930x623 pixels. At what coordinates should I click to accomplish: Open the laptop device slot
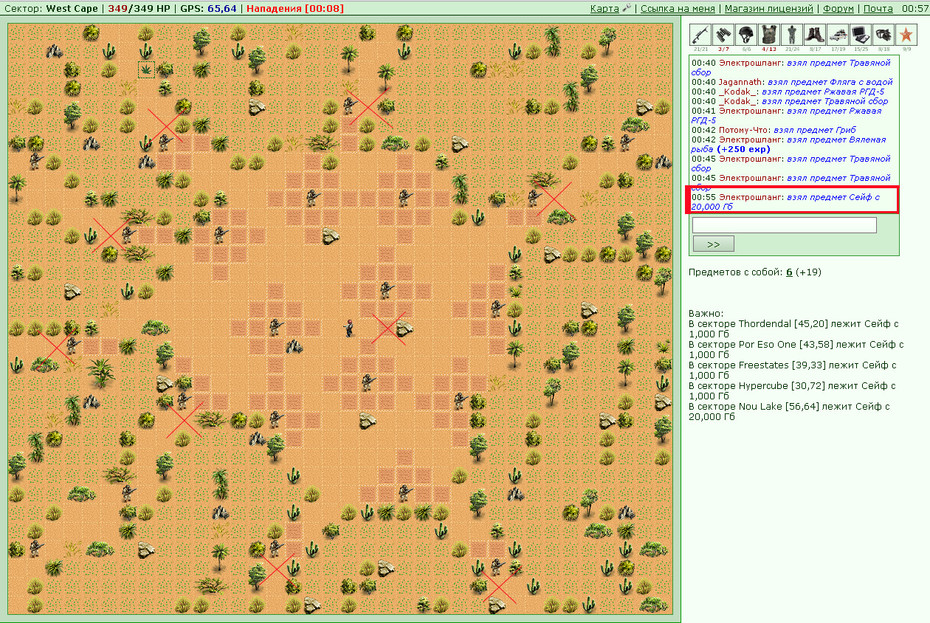(x=861, y=35)
